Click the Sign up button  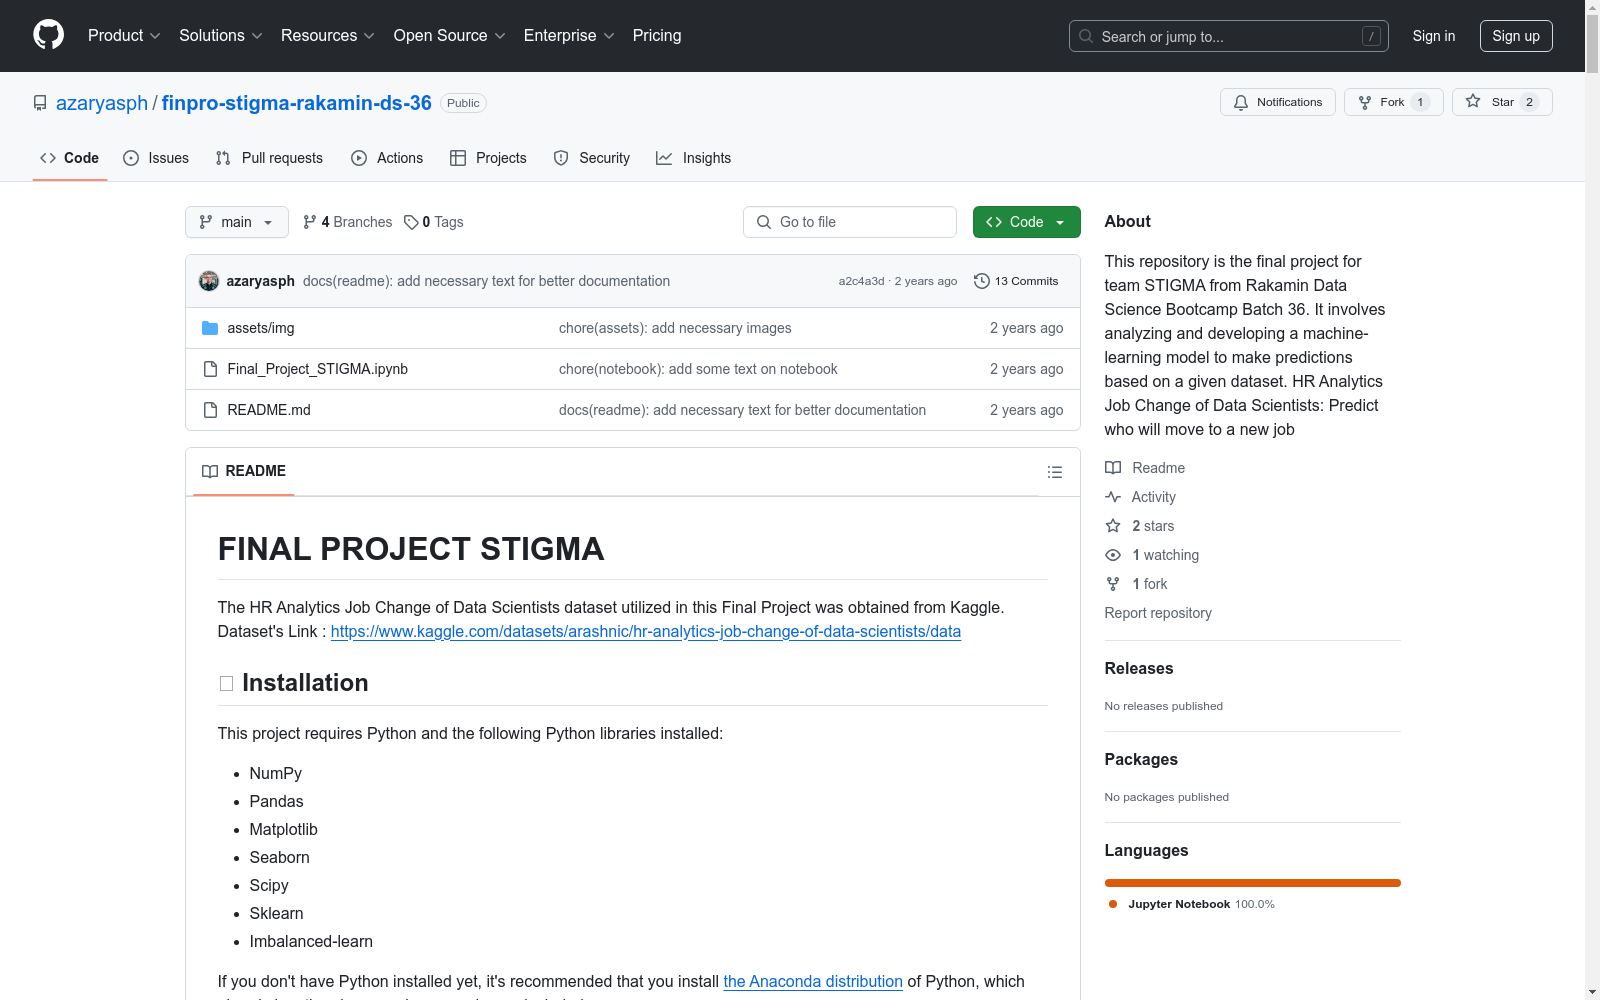click(1516, 36)
